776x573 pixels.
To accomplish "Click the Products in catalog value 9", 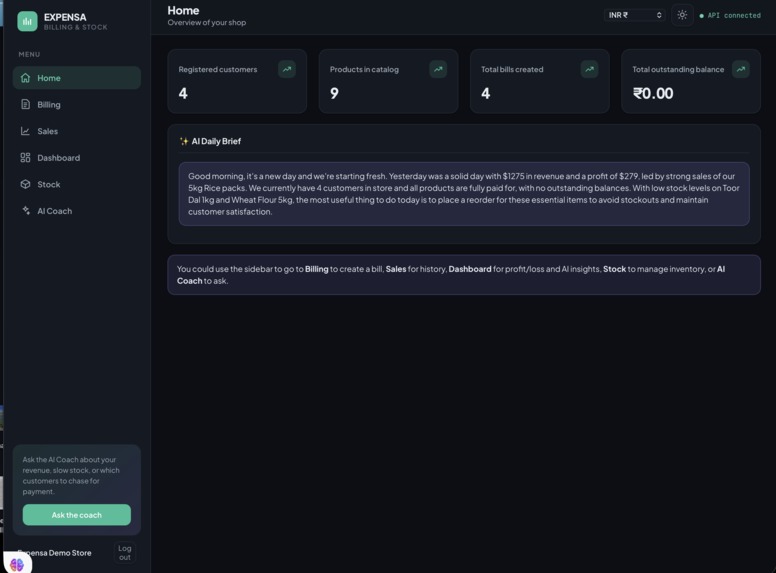I will point(335,94).
